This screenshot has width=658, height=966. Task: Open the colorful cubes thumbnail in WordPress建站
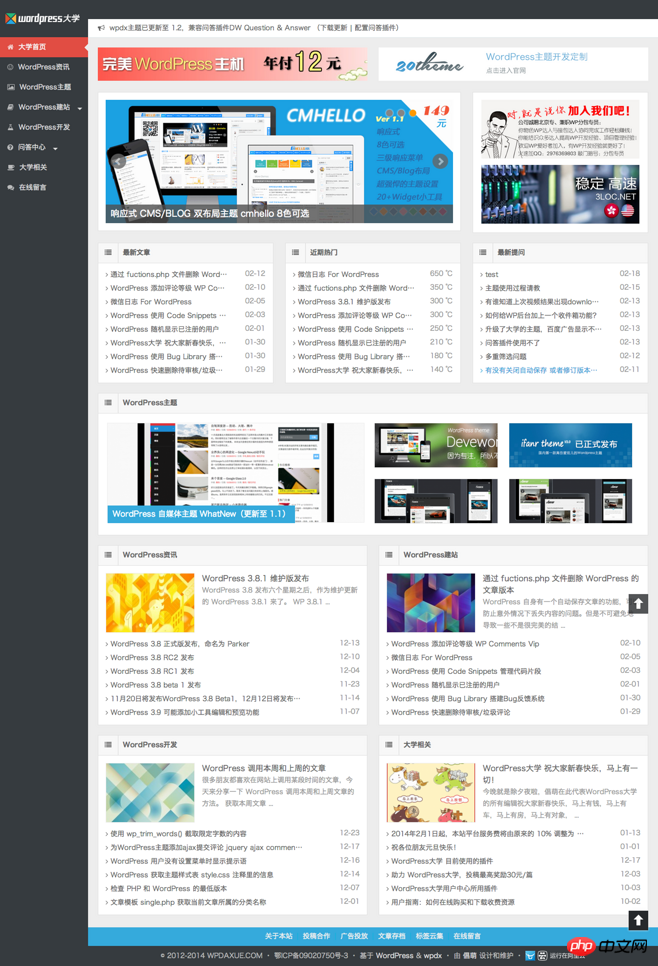click(431, 603)
